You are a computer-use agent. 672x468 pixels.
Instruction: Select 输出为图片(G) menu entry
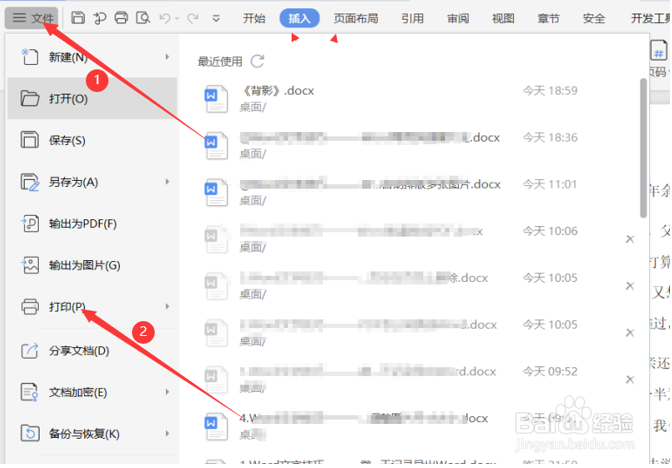(x=92, y=265)
